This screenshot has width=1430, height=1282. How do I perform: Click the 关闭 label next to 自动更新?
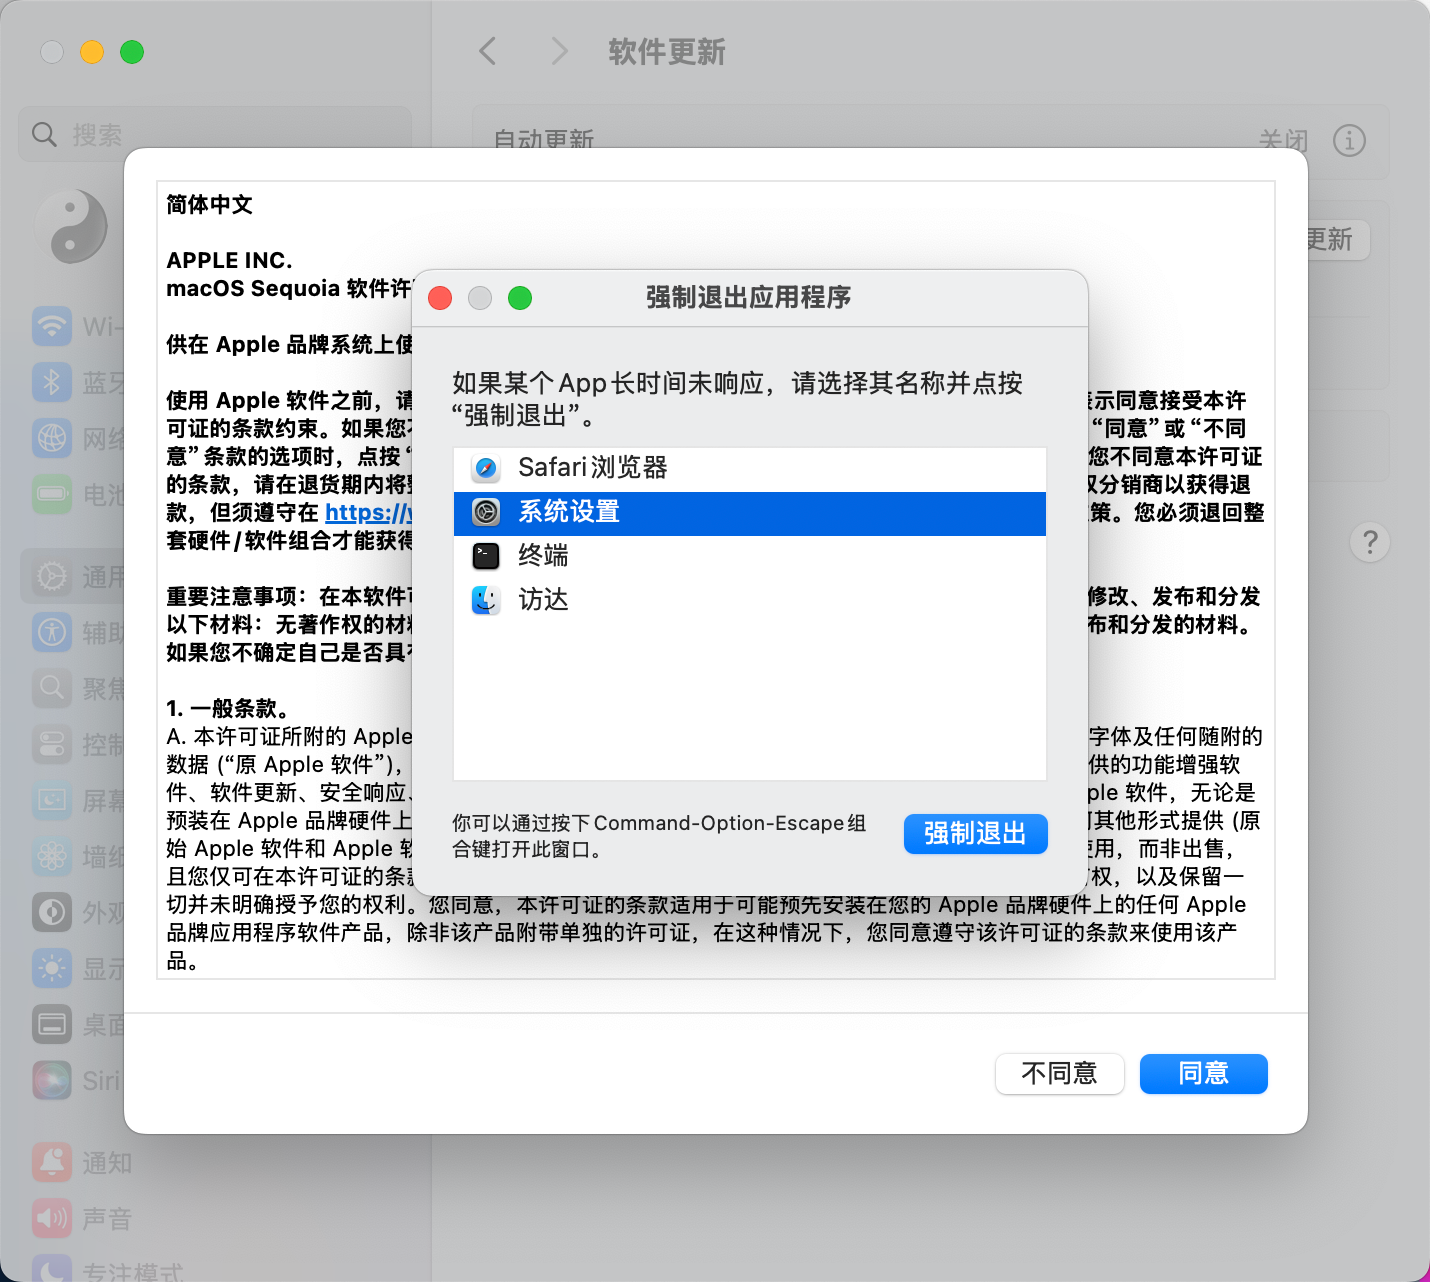(x=1284, y=141)
